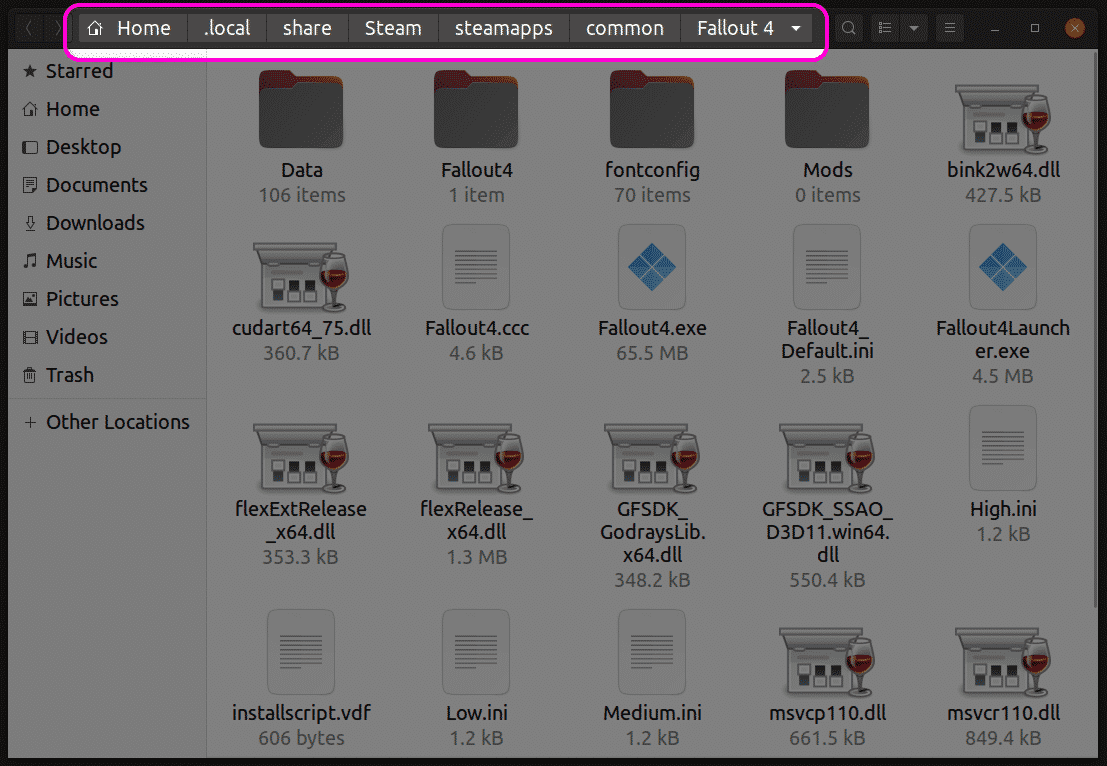Go to Steam in path bar
Viewport: 1107px width, 766px height.
click(393, 28)
